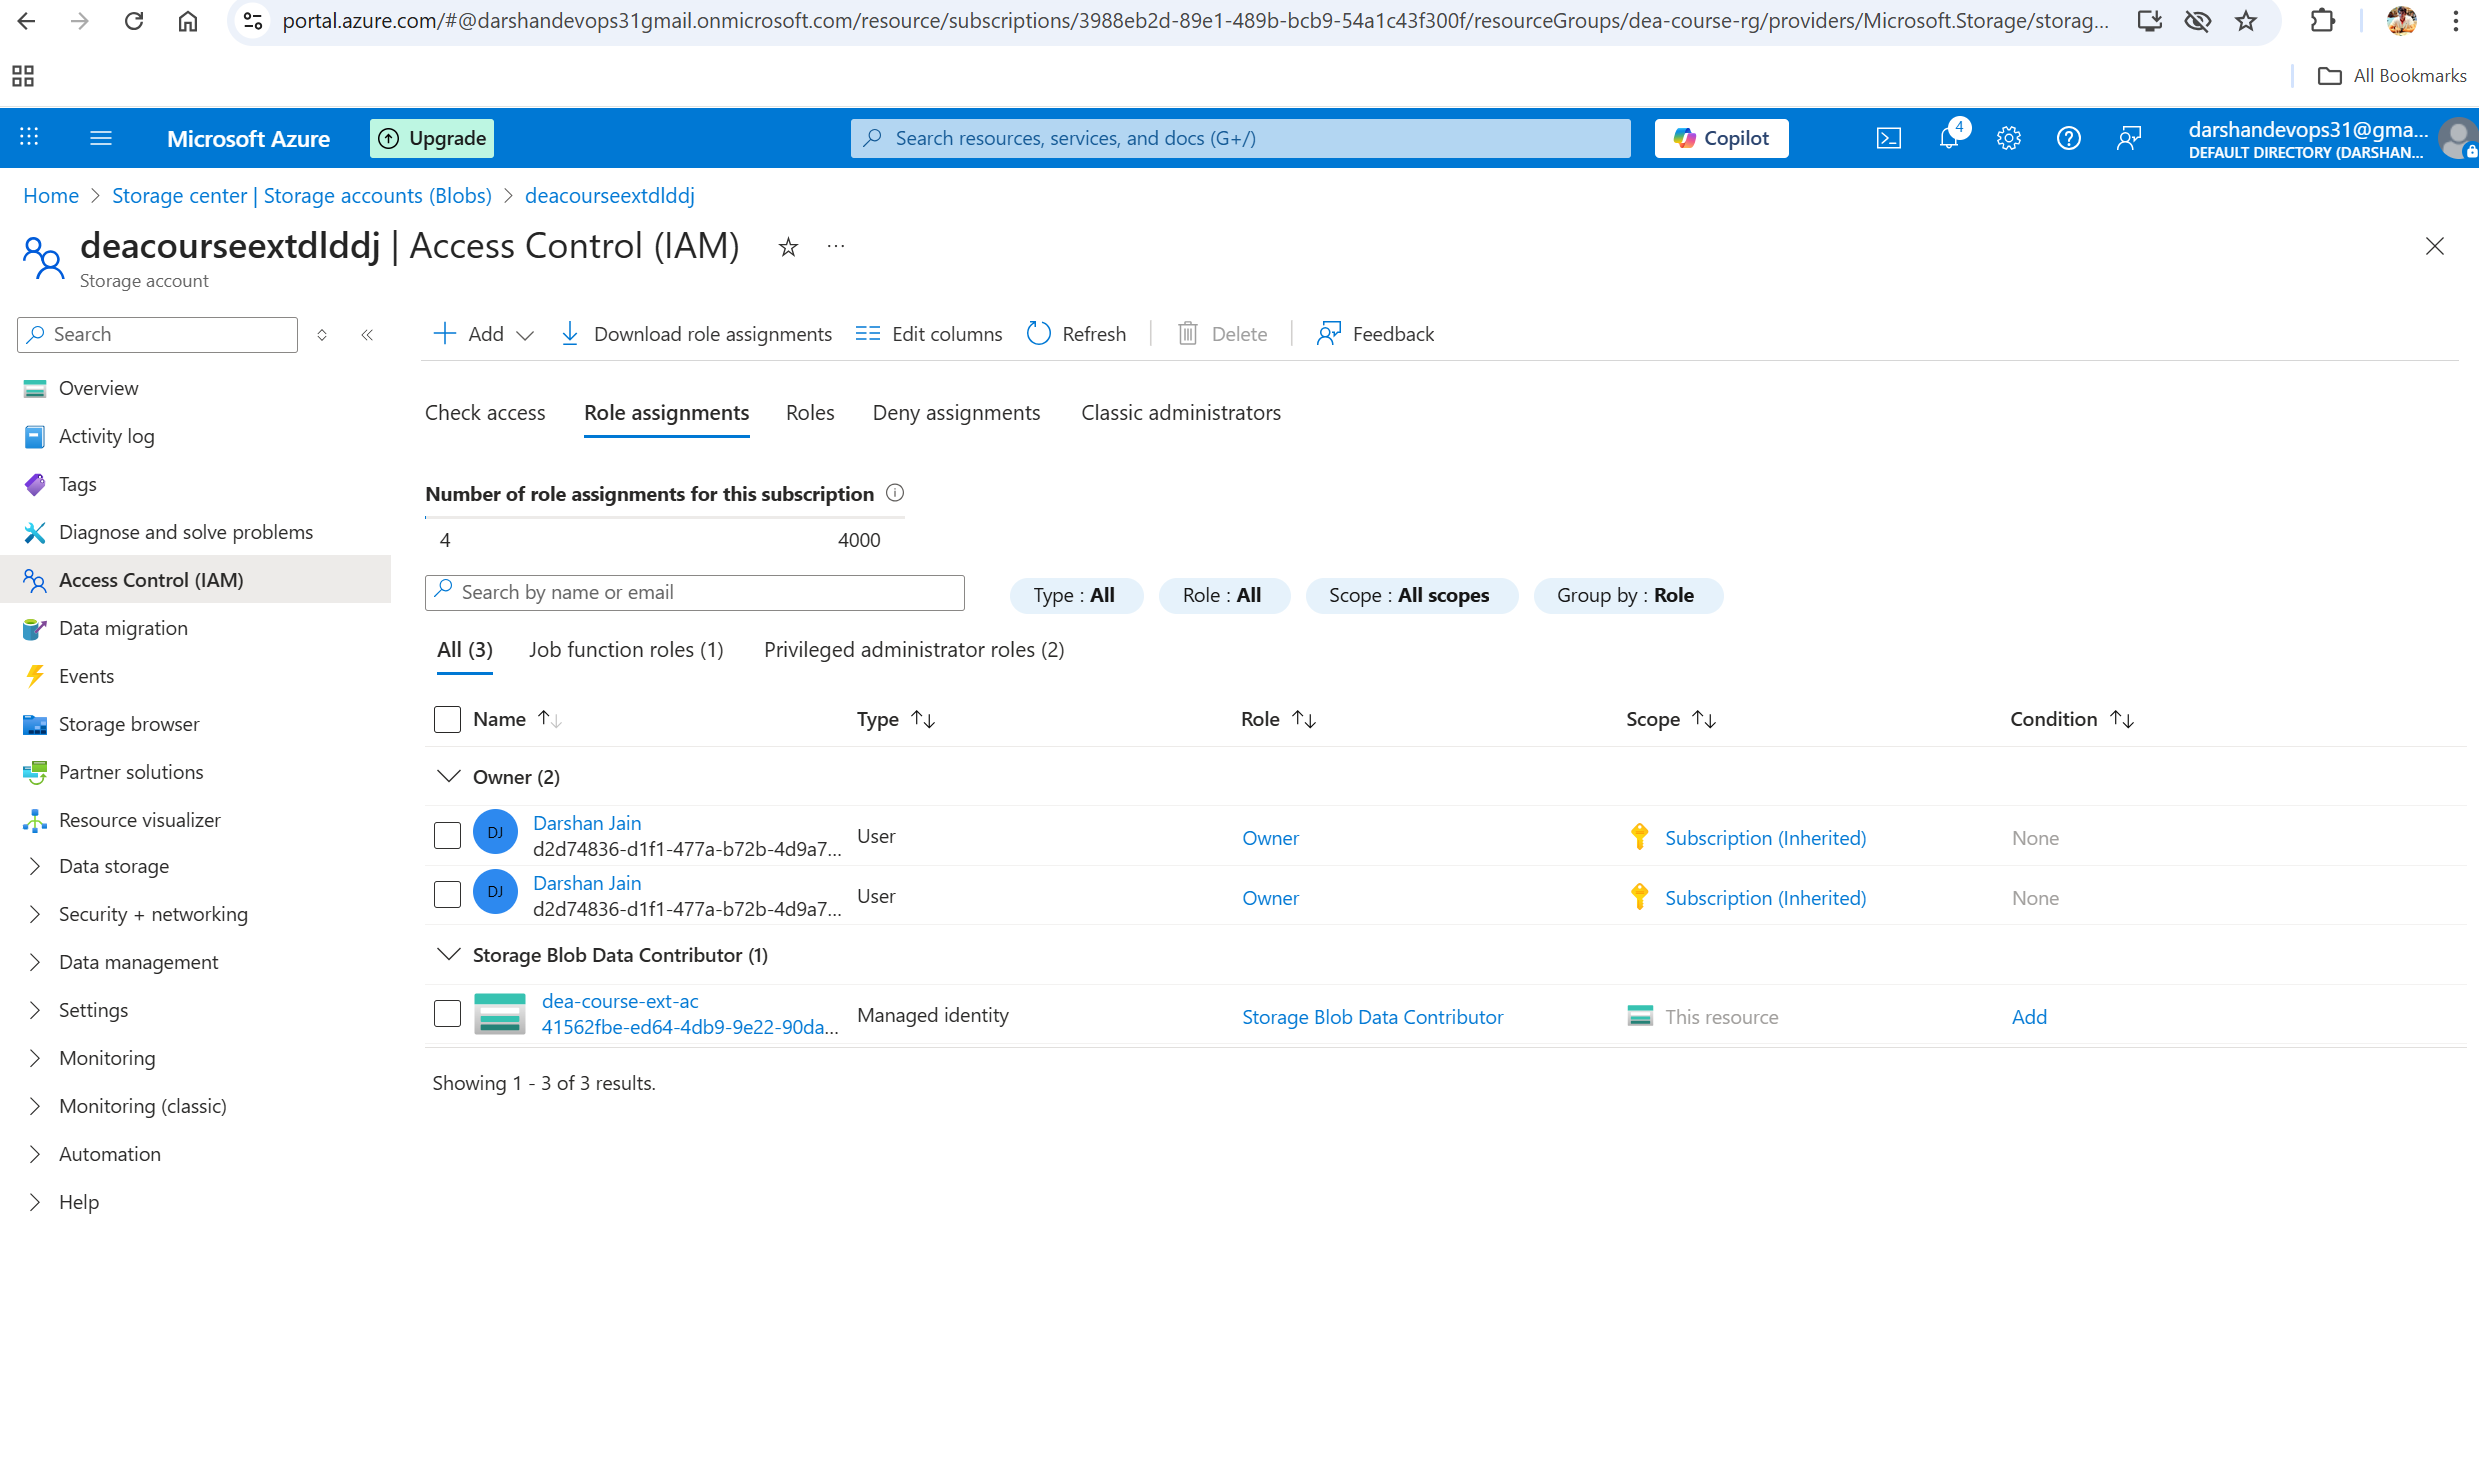Click the Search by name or email field
The image size is (2479, 1467).
[694, 592]
